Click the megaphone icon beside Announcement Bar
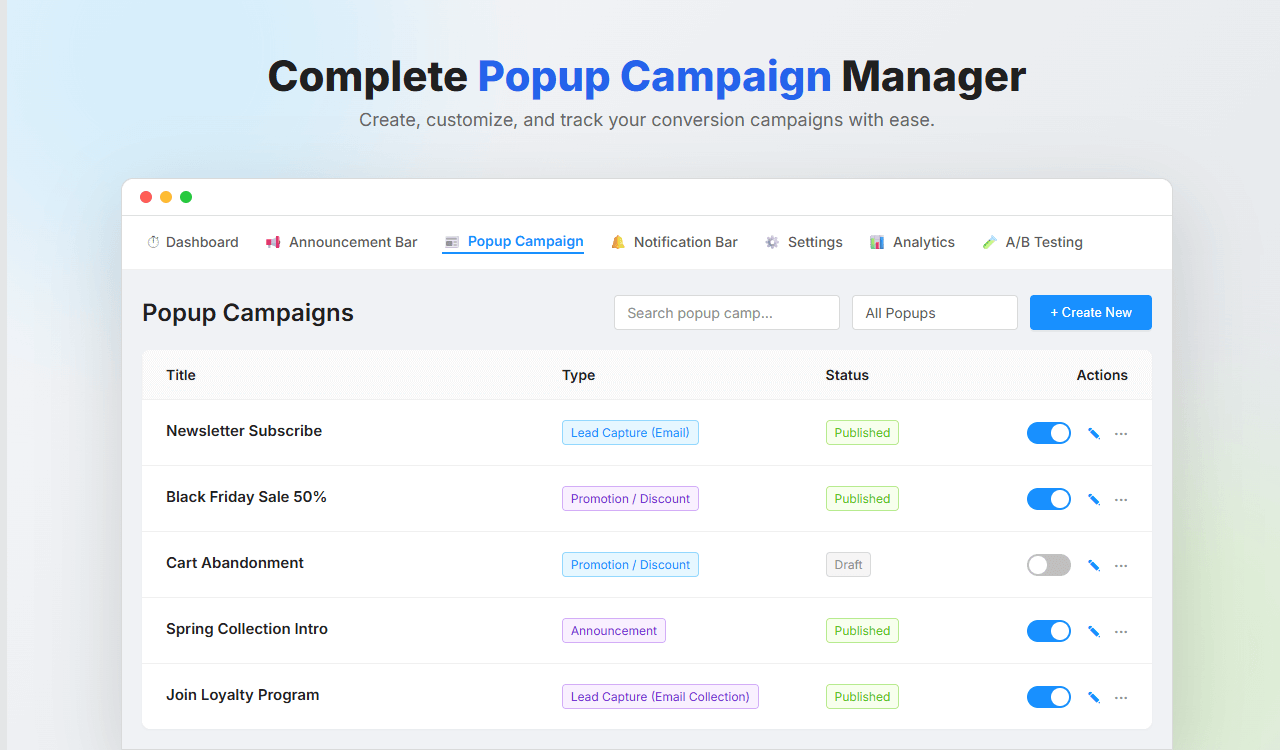The width and height of the screenshot is (1280, 750). click(x=273, y=242)
